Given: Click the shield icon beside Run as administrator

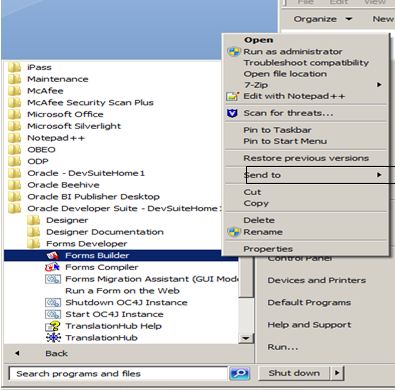Looking at the screenshot, I should tap(233, 52).
